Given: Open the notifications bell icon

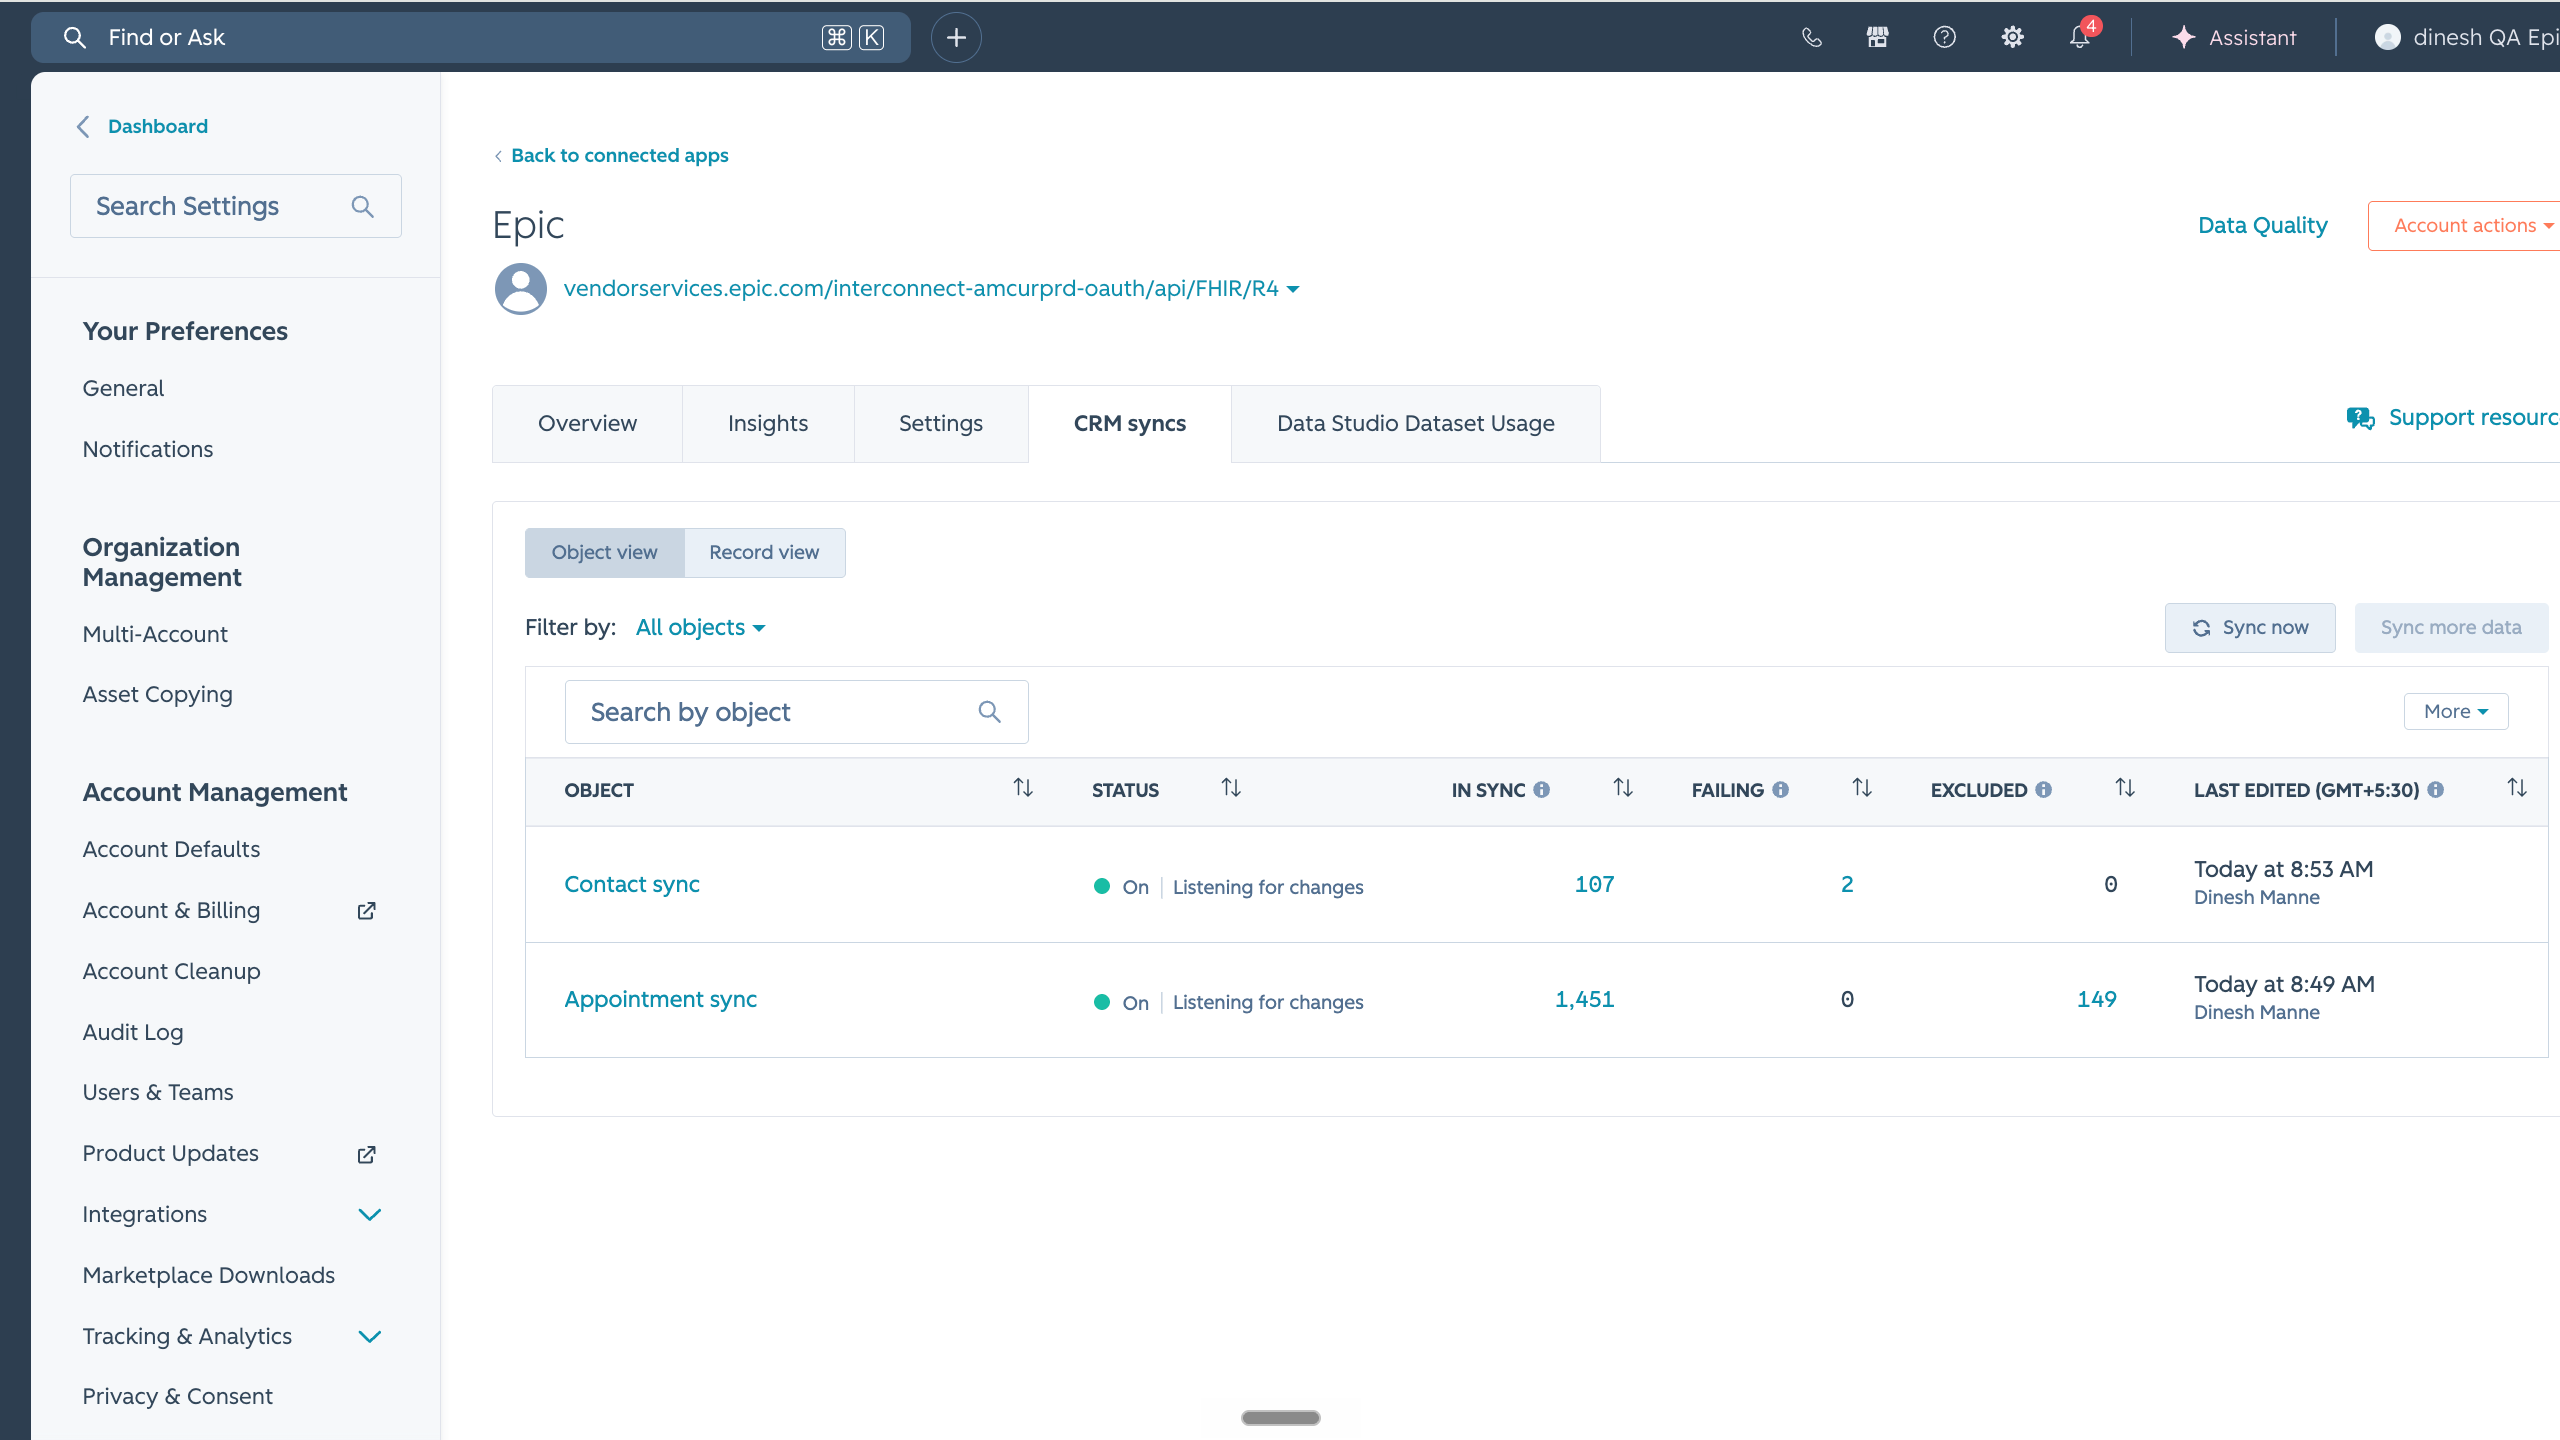Looking at the screenshot, I should point(2080,38).
